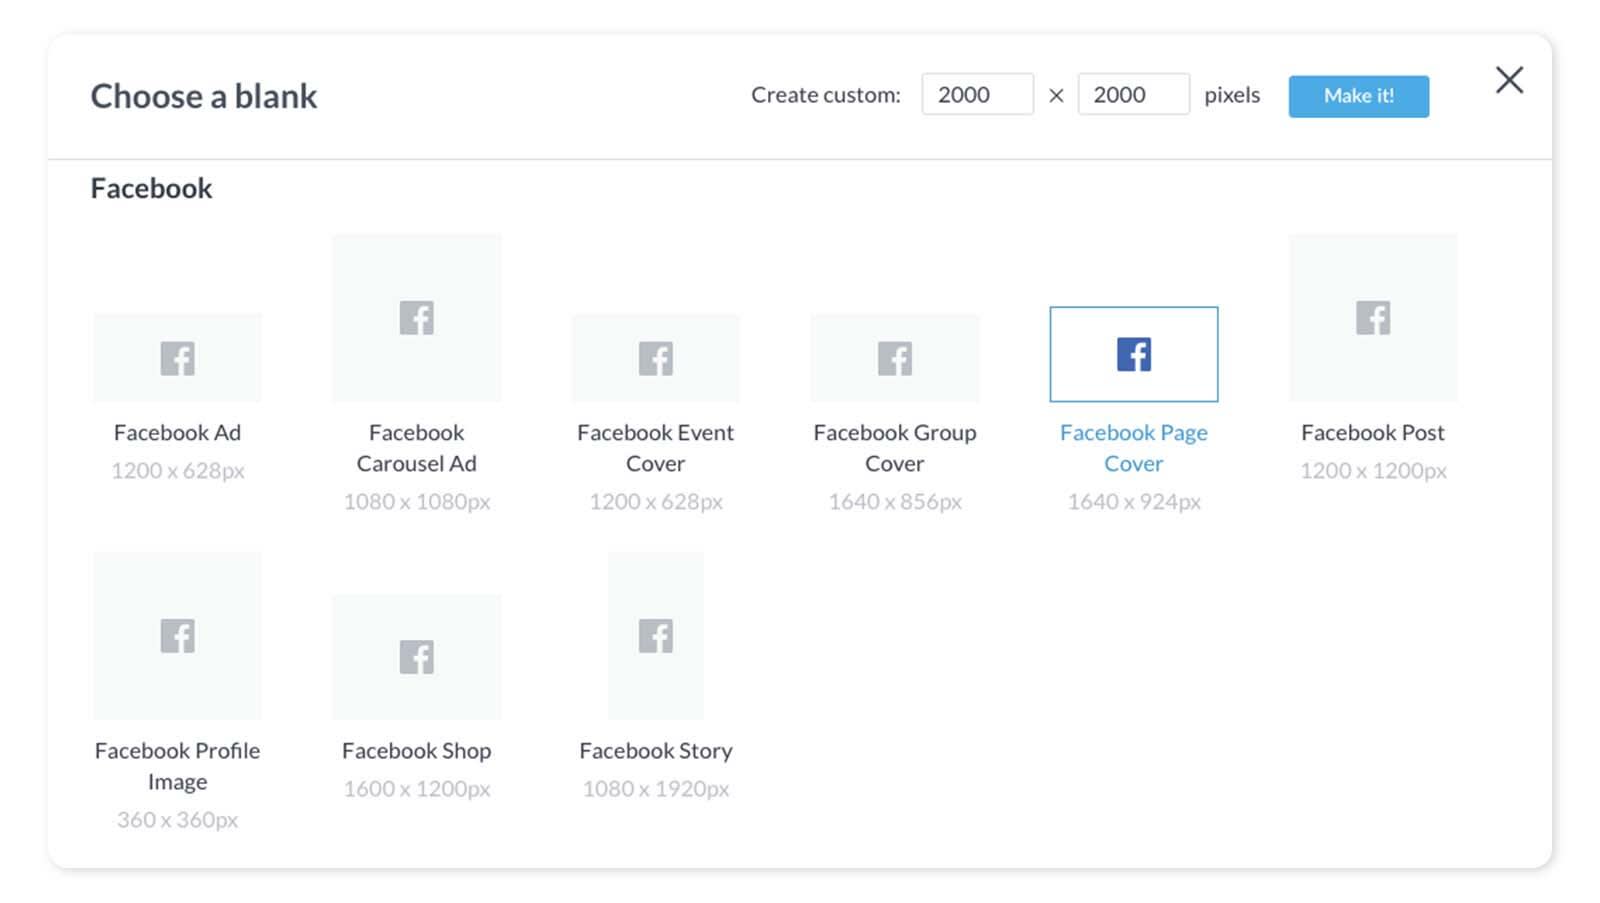Choose the Facebook Carousel Ad thumbnail
1600x903 pixels.
pyautogui.click(x=416, y=318)
